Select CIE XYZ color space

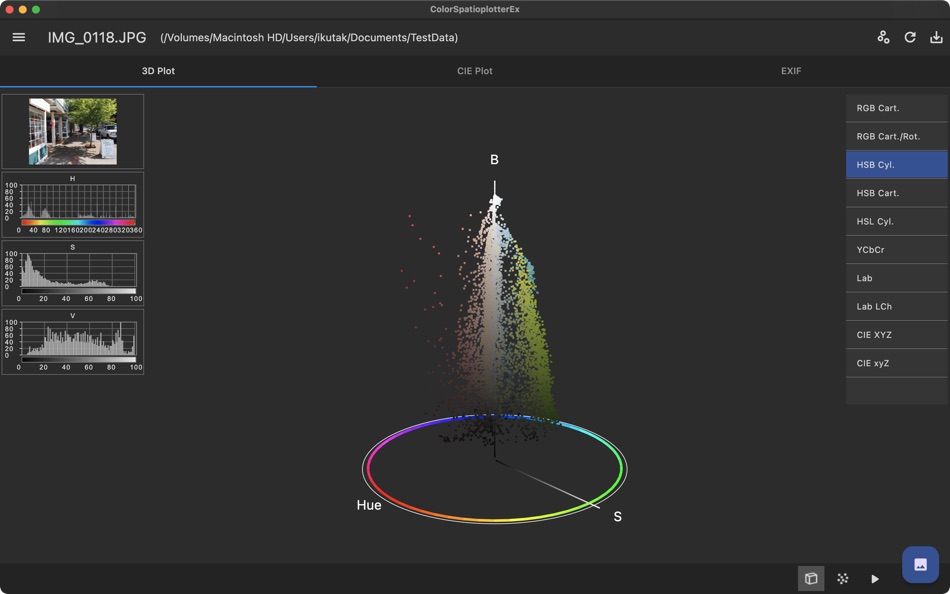click(896, 335)
